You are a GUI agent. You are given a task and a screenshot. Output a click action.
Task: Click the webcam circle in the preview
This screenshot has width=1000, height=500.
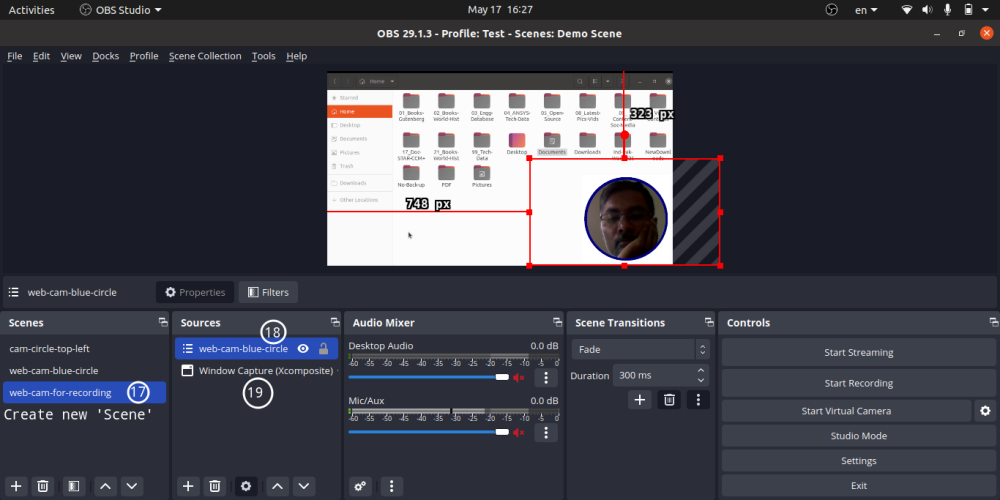626,219
